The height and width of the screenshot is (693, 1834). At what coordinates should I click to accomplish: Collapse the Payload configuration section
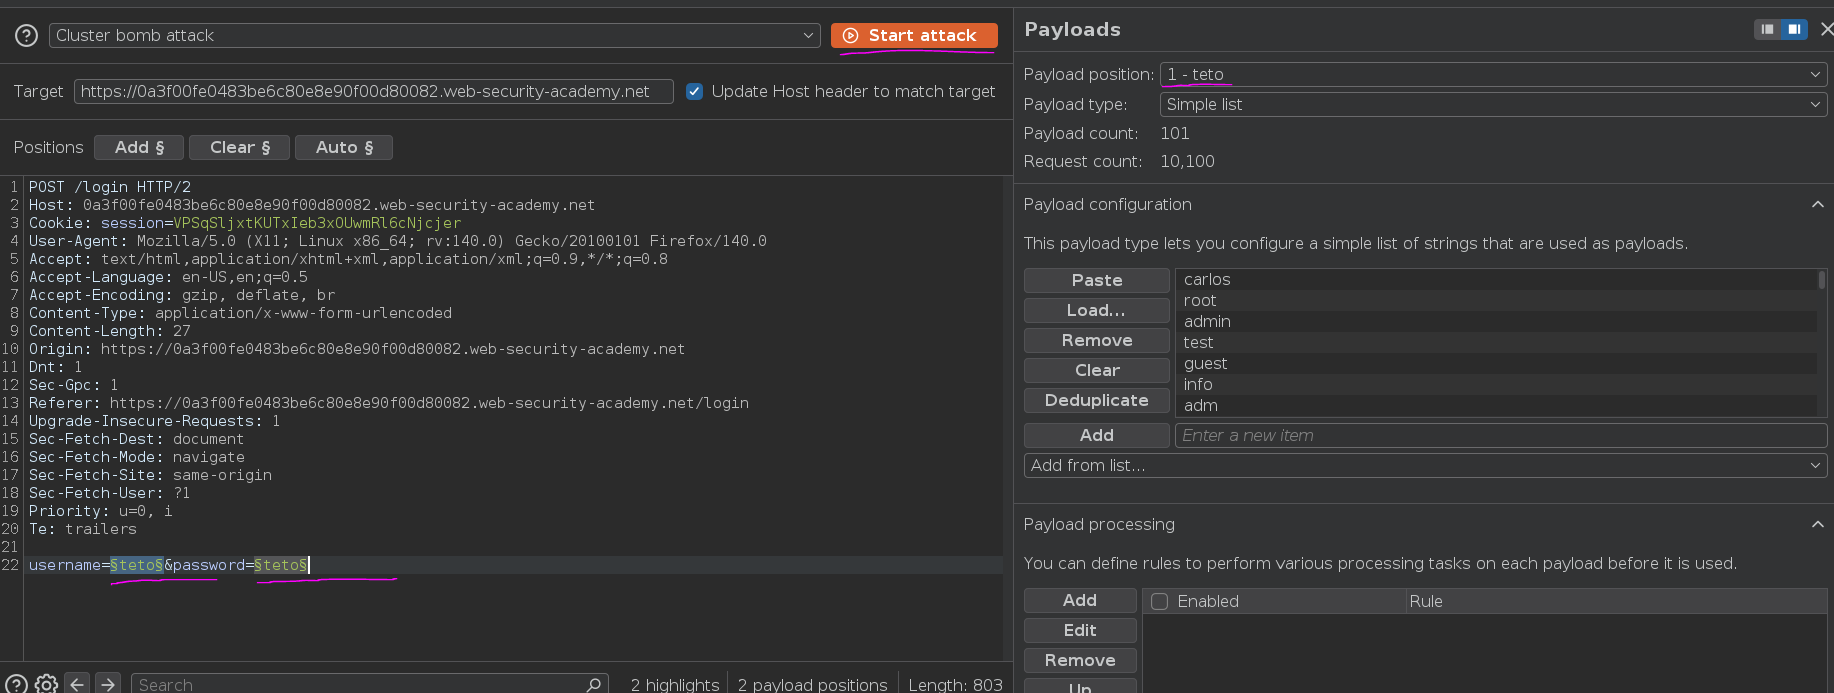point(1817,205)
